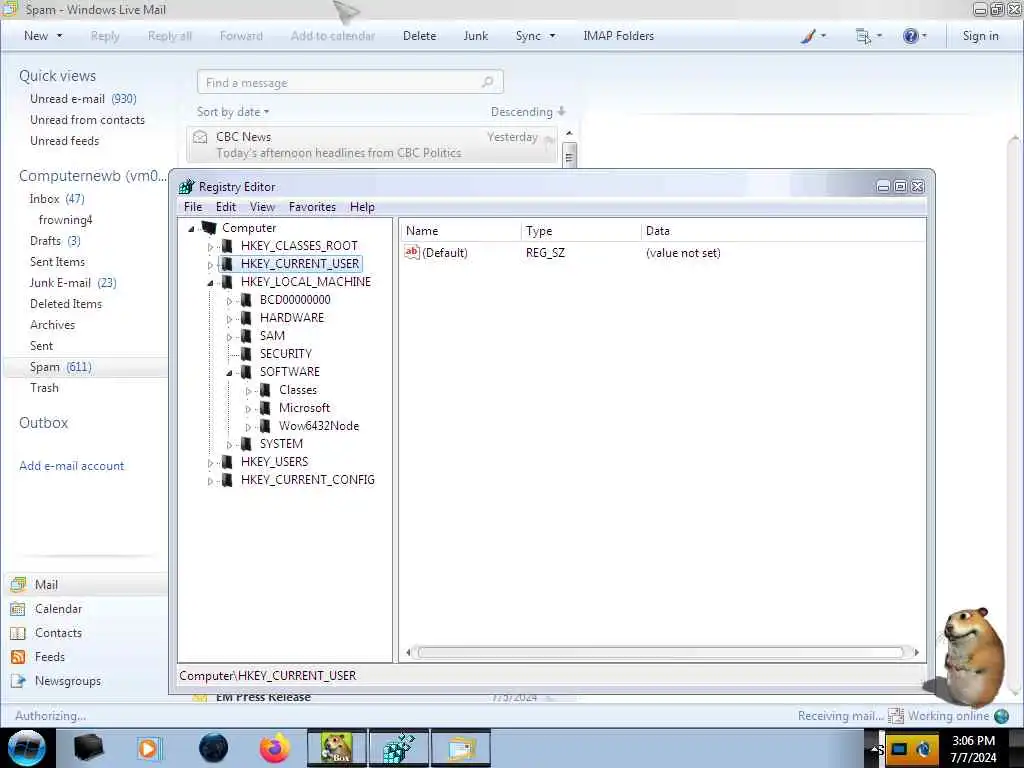Click the Delete button in Live Mail
The width and height of the screenshot is (1024, 768).
point(419,36)
